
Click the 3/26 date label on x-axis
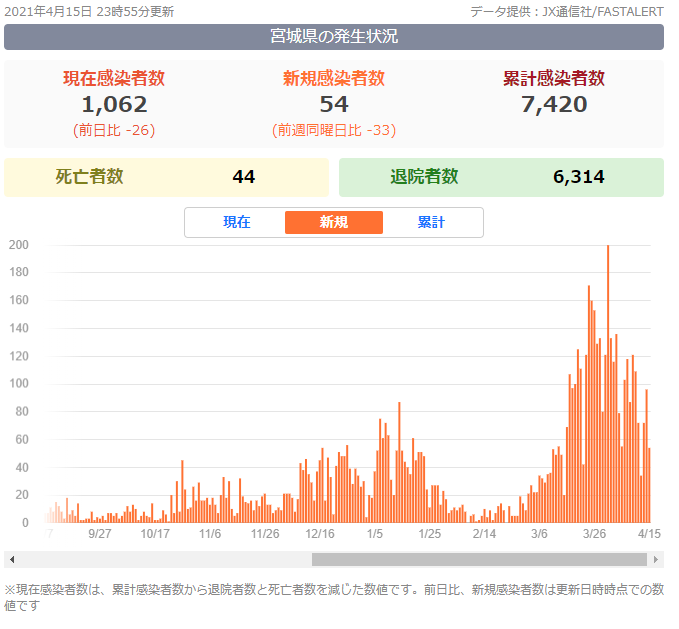[x=596, y=534]
